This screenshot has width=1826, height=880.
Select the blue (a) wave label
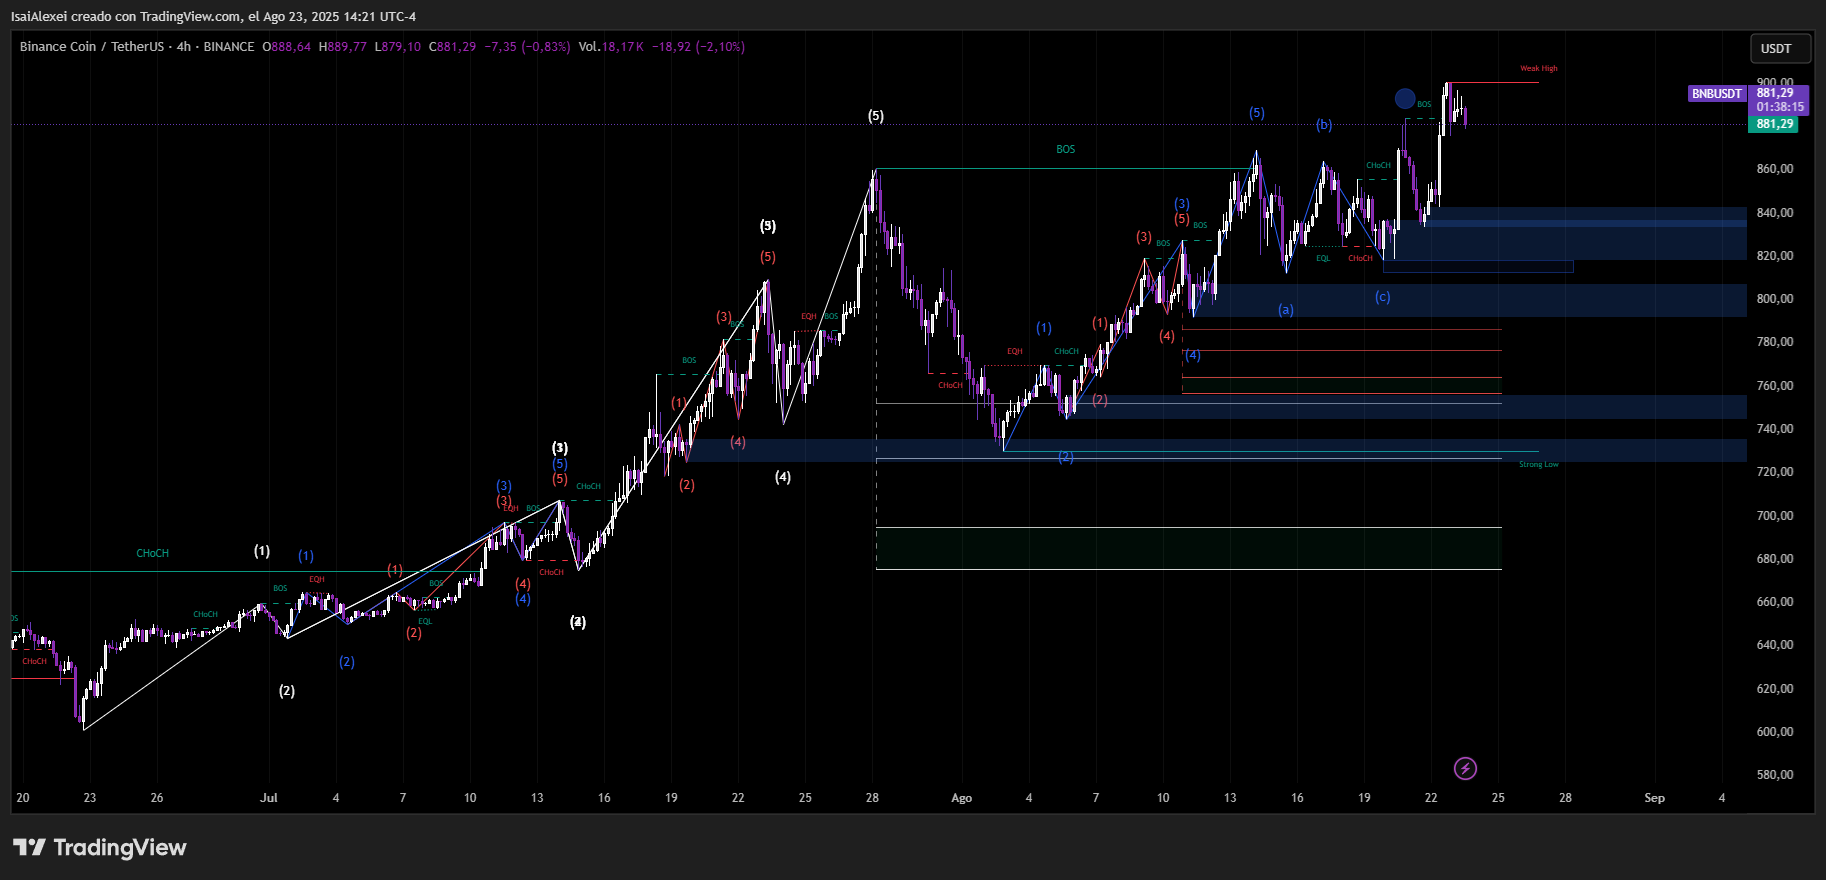click(x=1286, y=310)
